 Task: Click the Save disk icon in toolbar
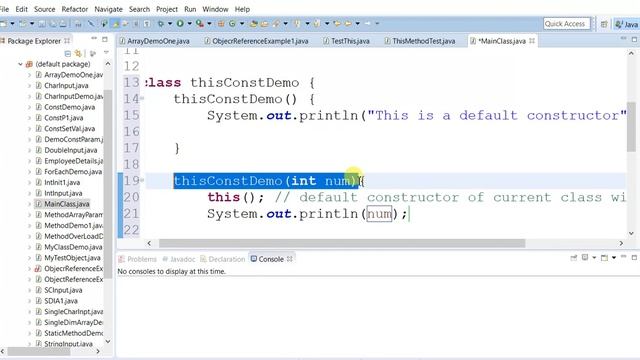coord(42,24)
